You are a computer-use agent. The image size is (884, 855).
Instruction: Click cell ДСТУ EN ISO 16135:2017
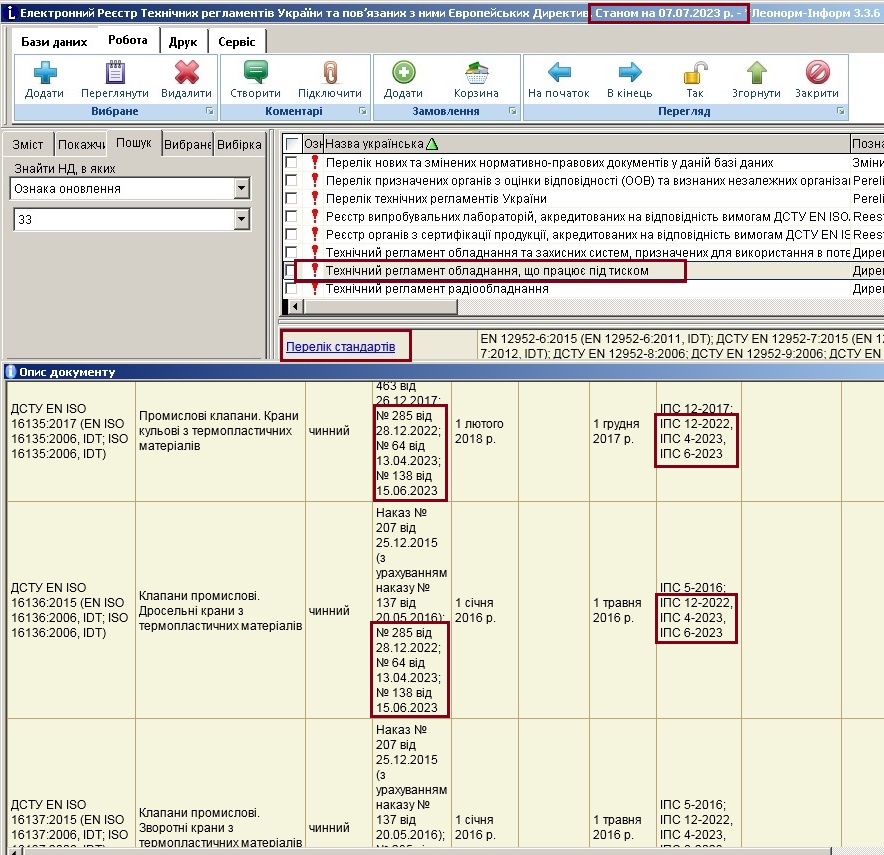pyautogui.click(x=70, y=431)
